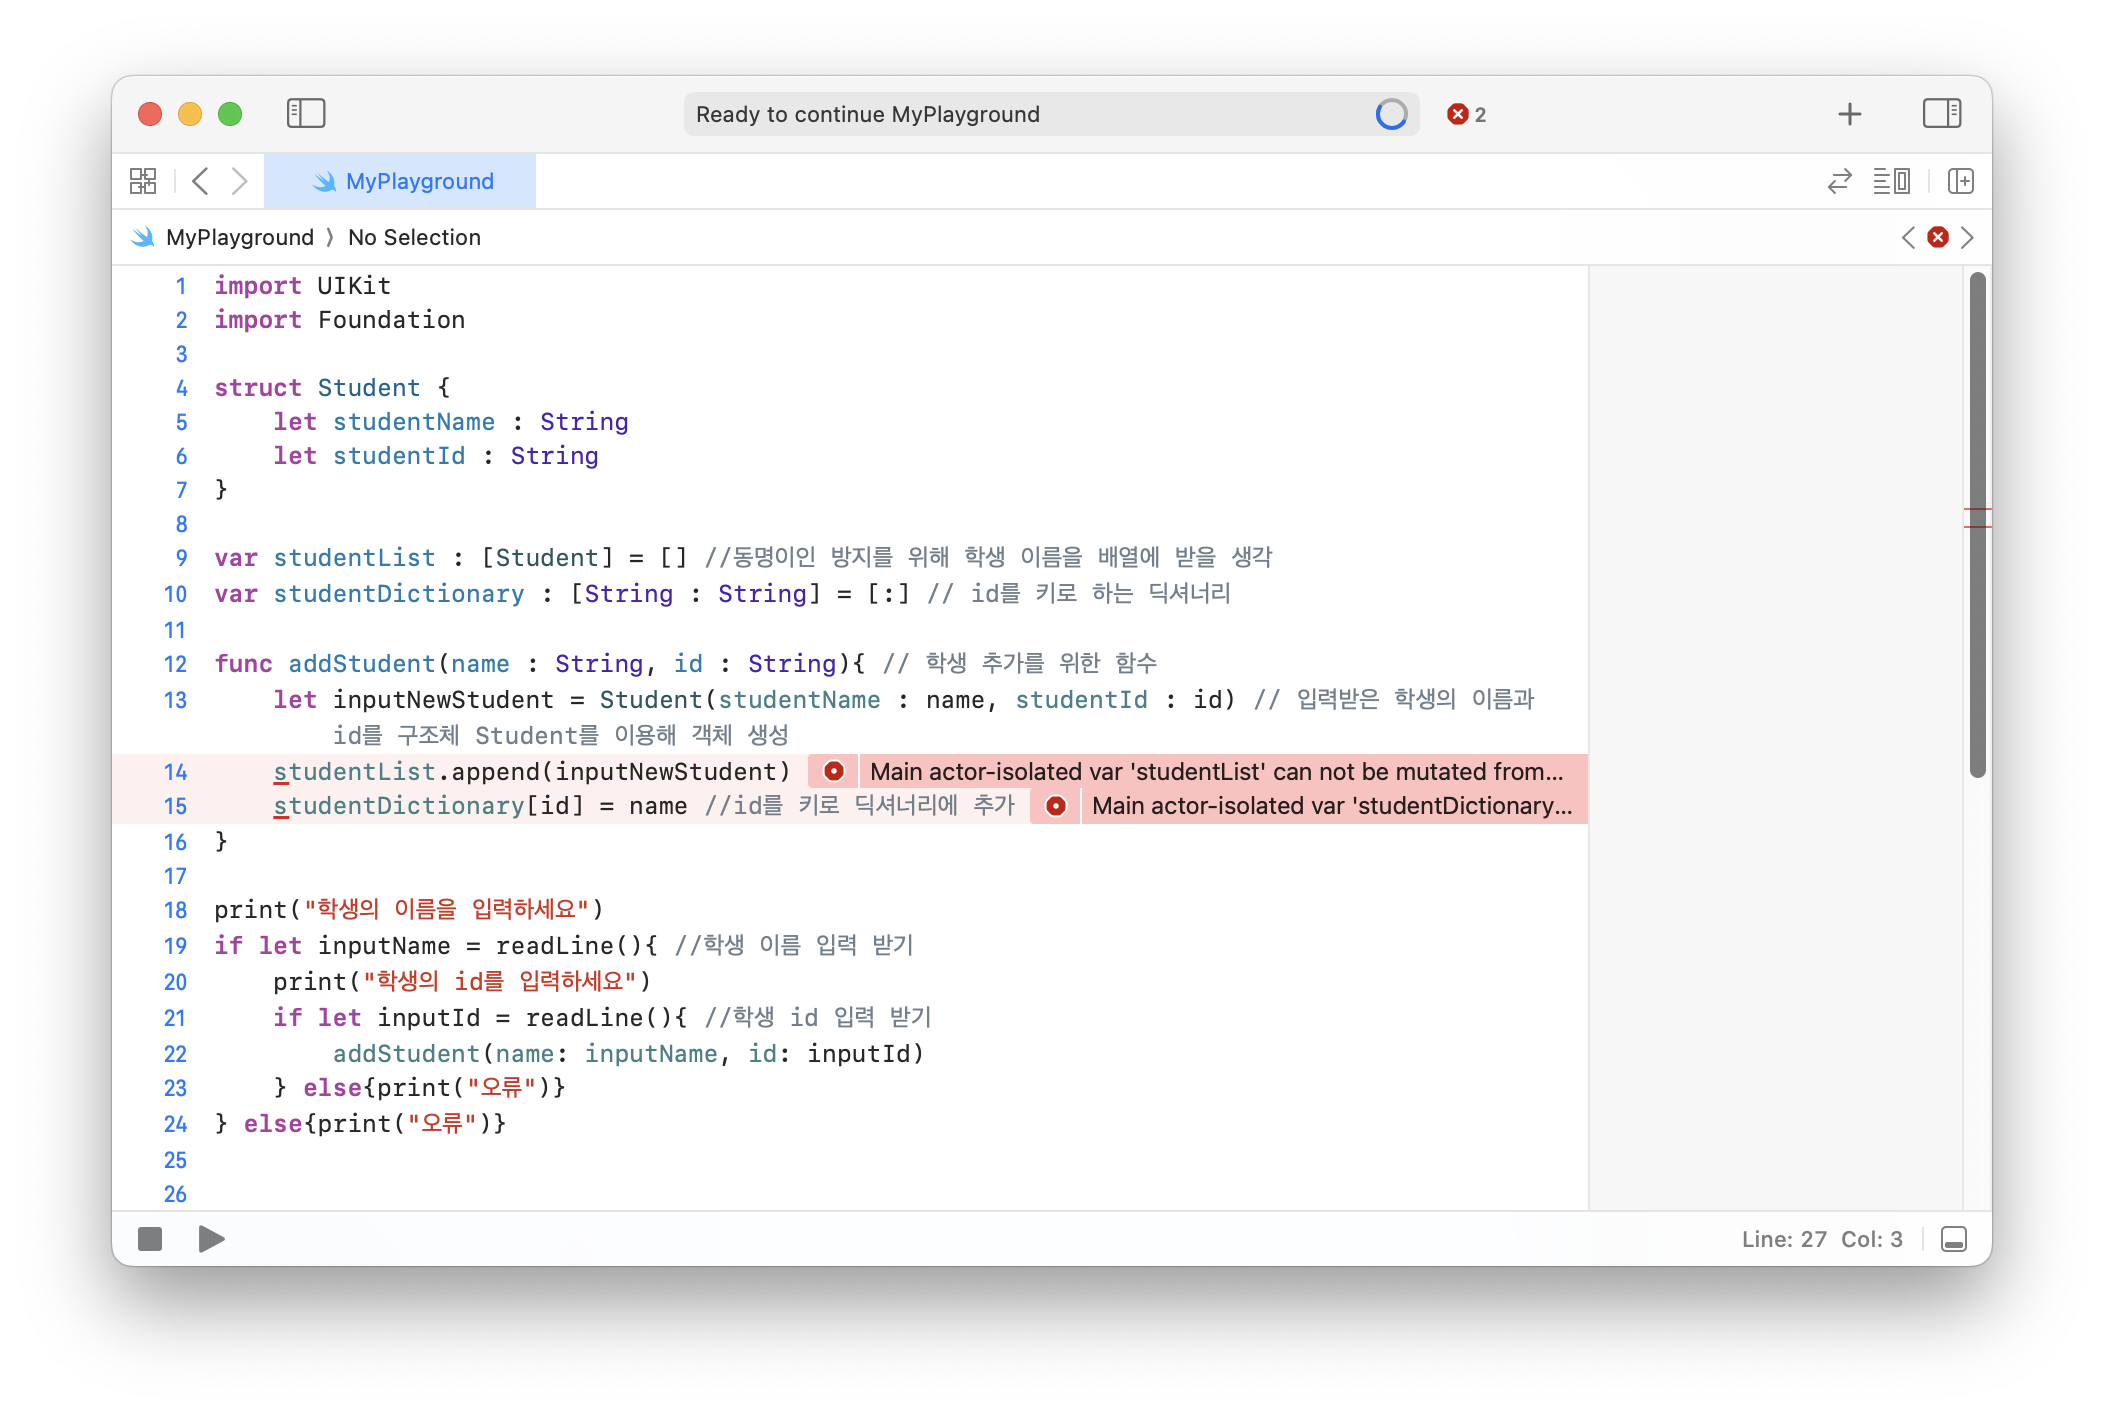Click 'import Foundation' on line 2
The height and width of the screenshot is (1414, 2104).
coord(339,320)
